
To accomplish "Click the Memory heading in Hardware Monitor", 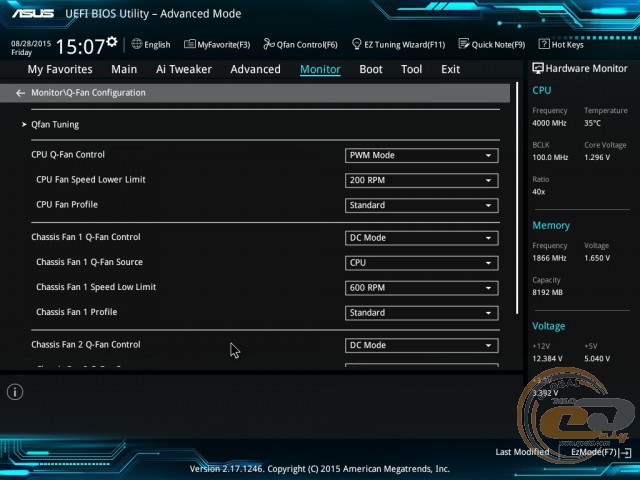I will (x=551, y=225).
